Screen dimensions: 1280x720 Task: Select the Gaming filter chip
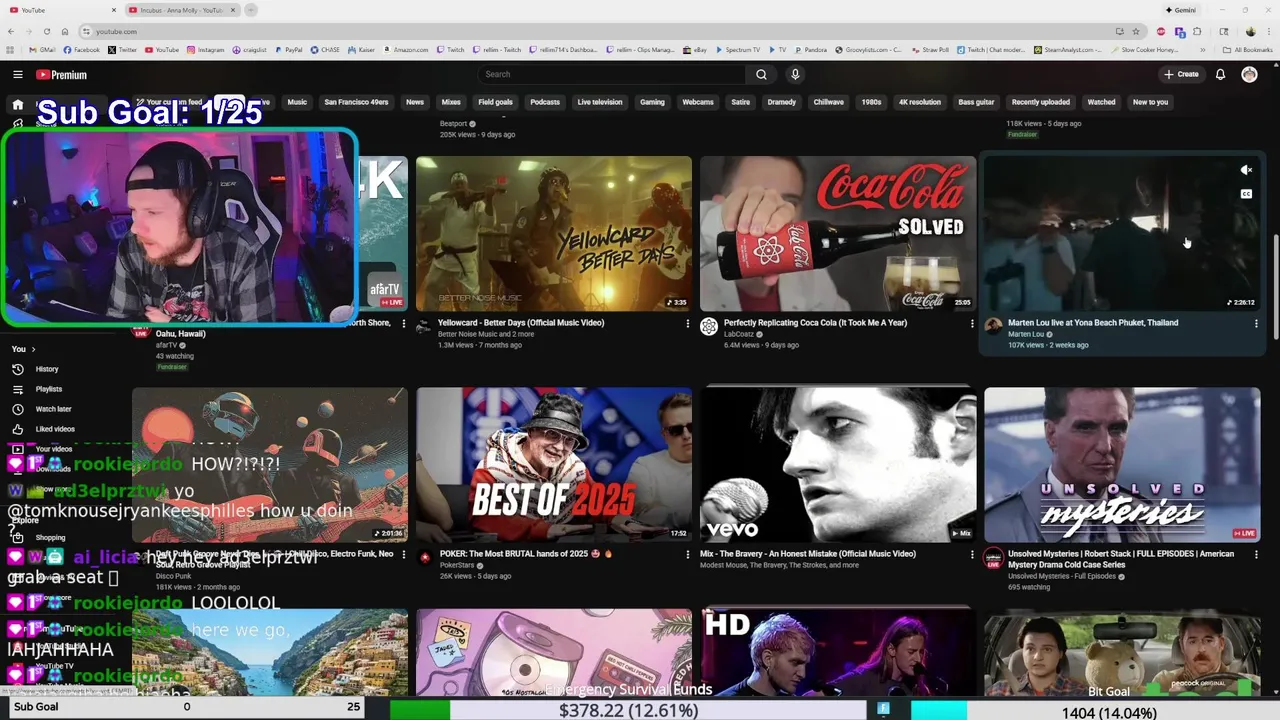click(652, 102)
